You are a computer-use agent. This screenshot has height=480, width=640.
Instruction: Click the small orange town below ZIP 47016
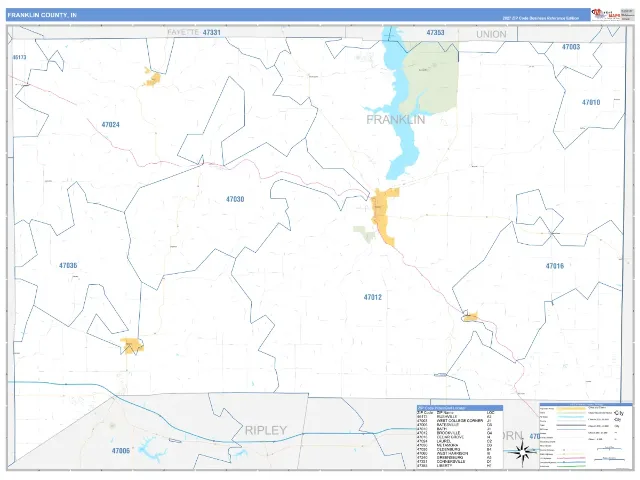coord(471,317)
